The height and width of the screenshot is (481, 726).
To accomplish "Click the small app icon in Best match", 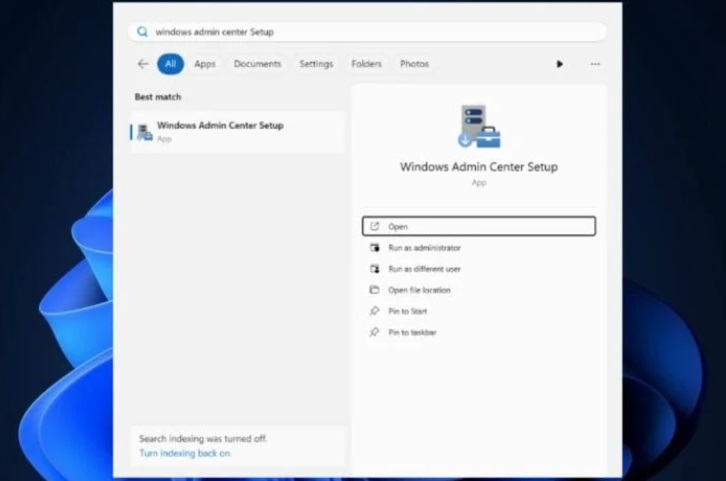I will [145, 132].
